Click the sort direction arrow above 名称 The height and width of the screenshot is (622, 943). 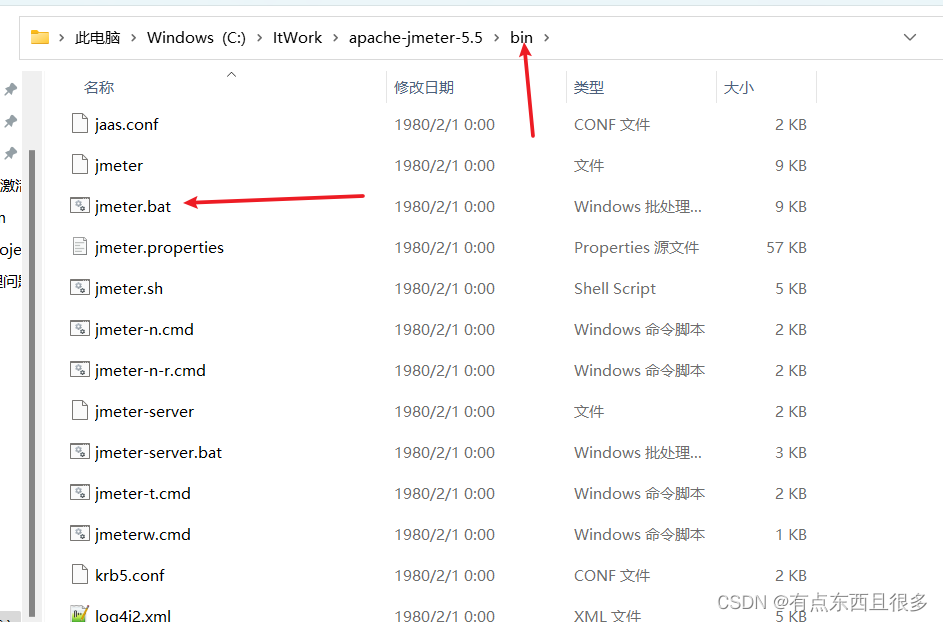(232, 75)
